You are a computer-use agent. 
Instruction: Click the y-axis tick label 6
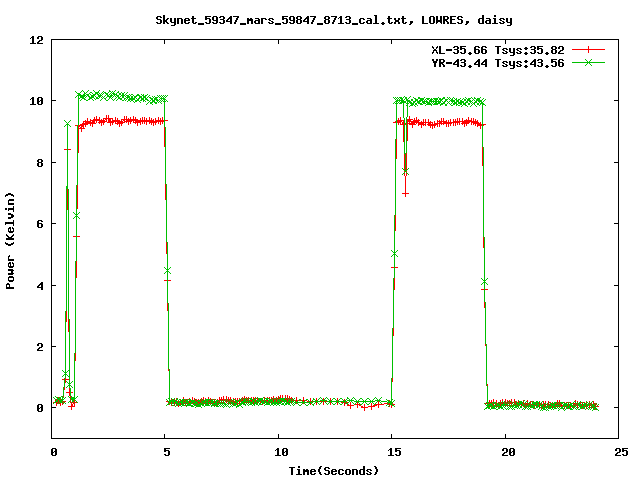[40, 224]
